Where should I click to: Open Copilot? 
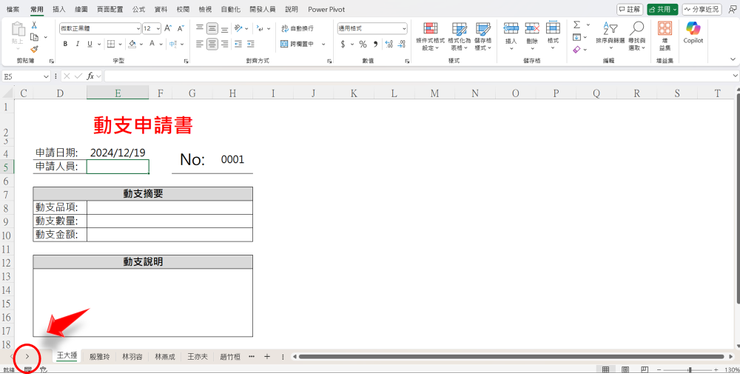(x=693, y=33)
